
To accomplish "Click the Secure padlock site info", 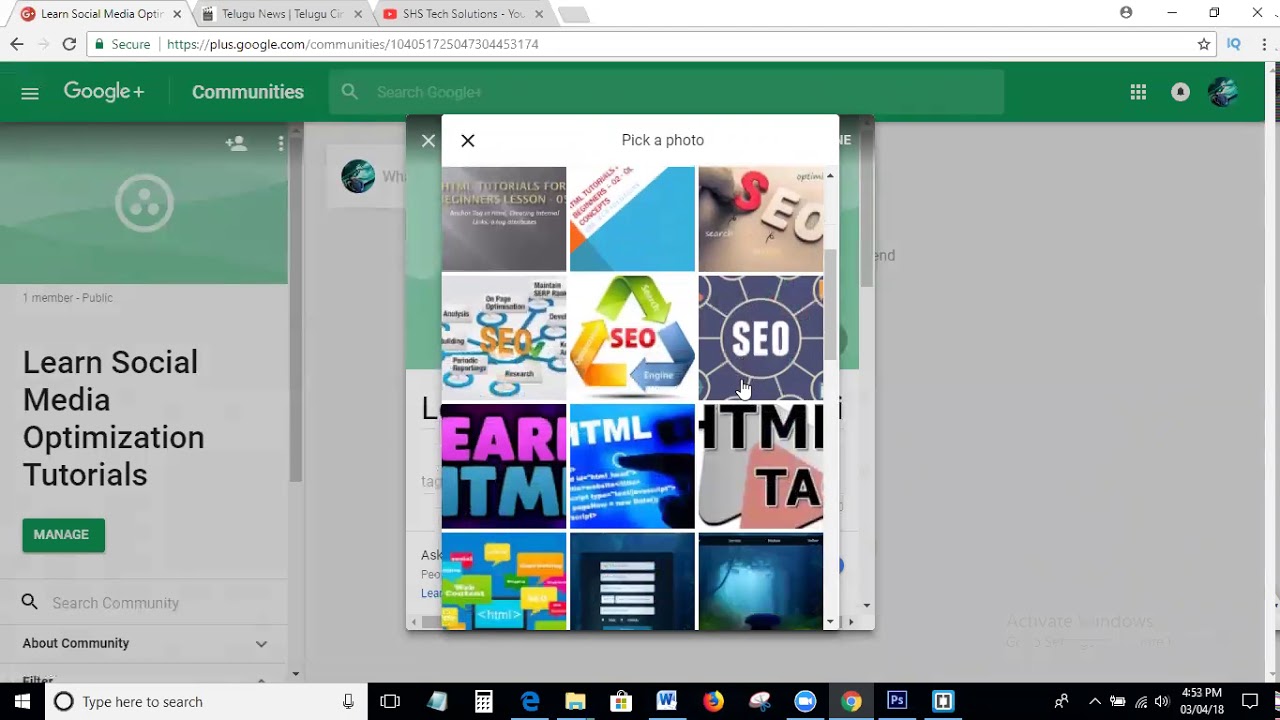I will click(x=122, y=44).
